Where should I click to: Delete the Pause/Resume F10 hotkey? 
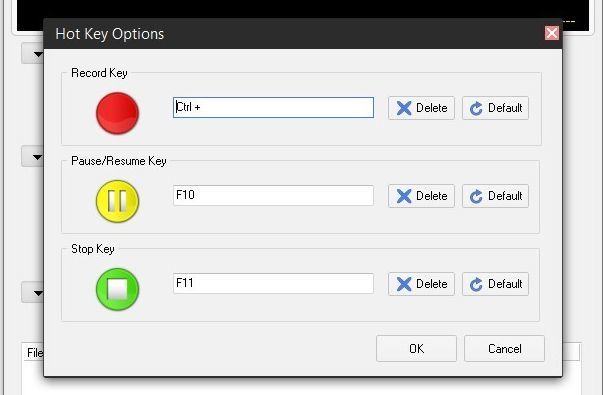point(421,196)
